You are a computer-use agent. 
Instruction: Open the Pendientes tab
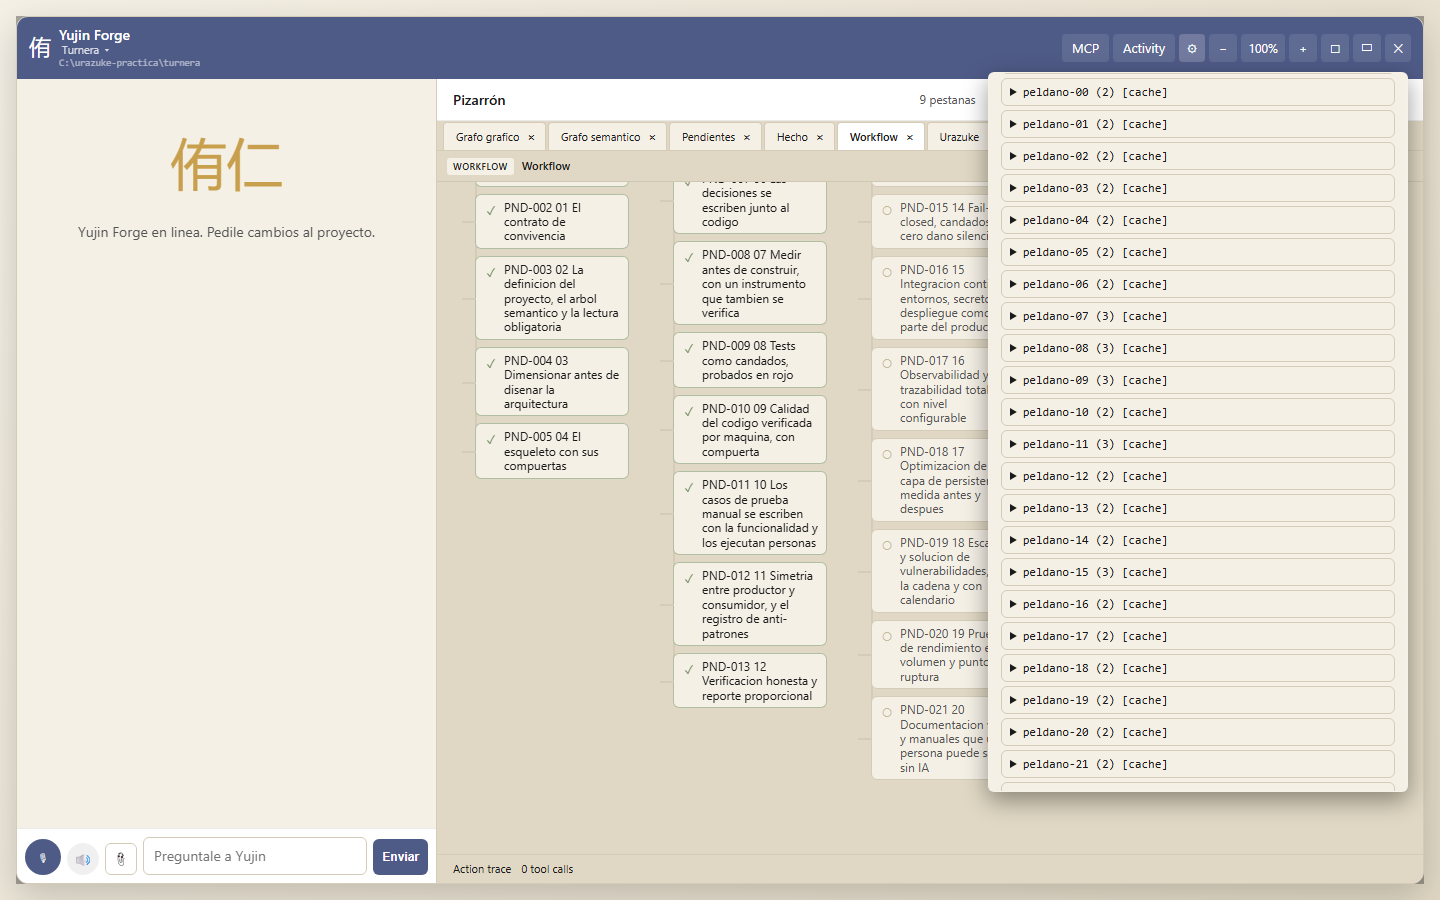coord(708,137)
